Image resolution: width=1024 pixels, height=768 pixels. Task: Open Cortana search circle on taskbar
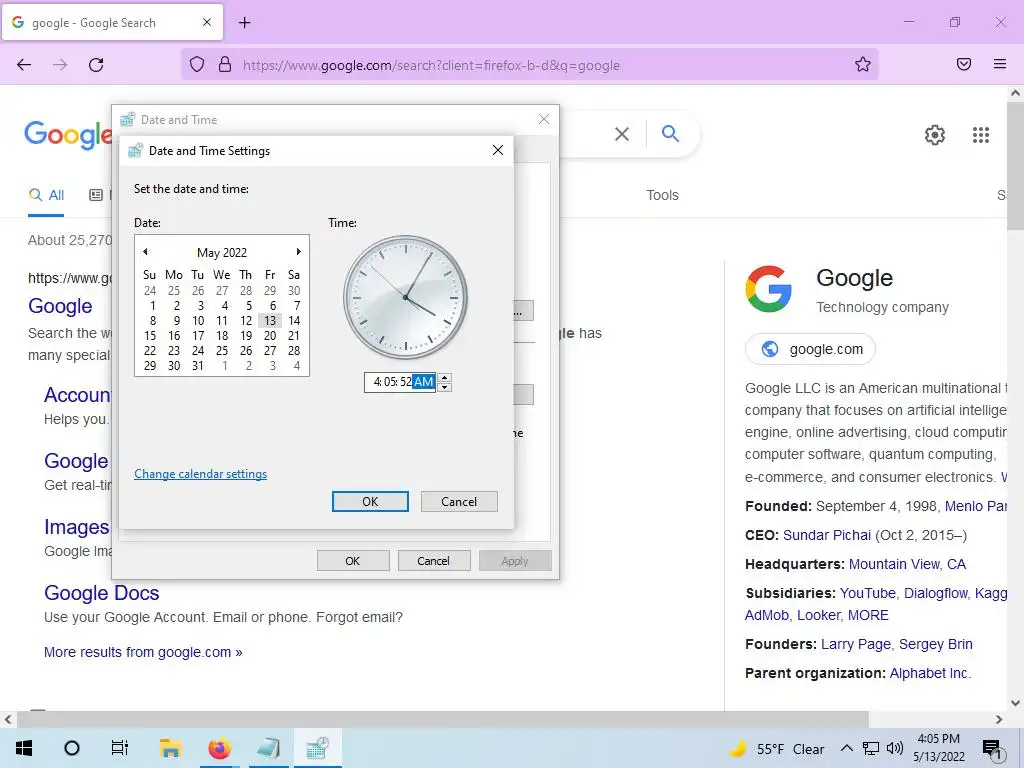pyautogui.click(x=72, y=748)
